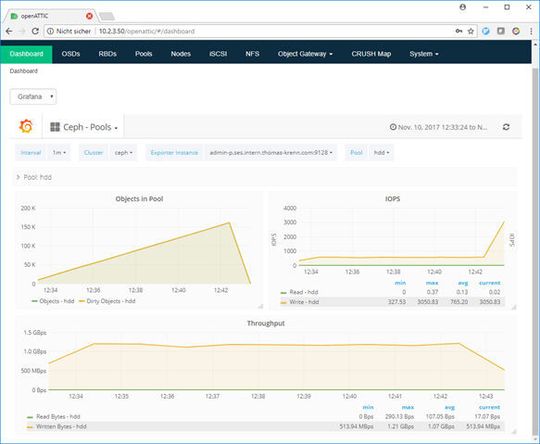Click the dashboard grid icon beside Ceph - Pools

click(55, 127)
